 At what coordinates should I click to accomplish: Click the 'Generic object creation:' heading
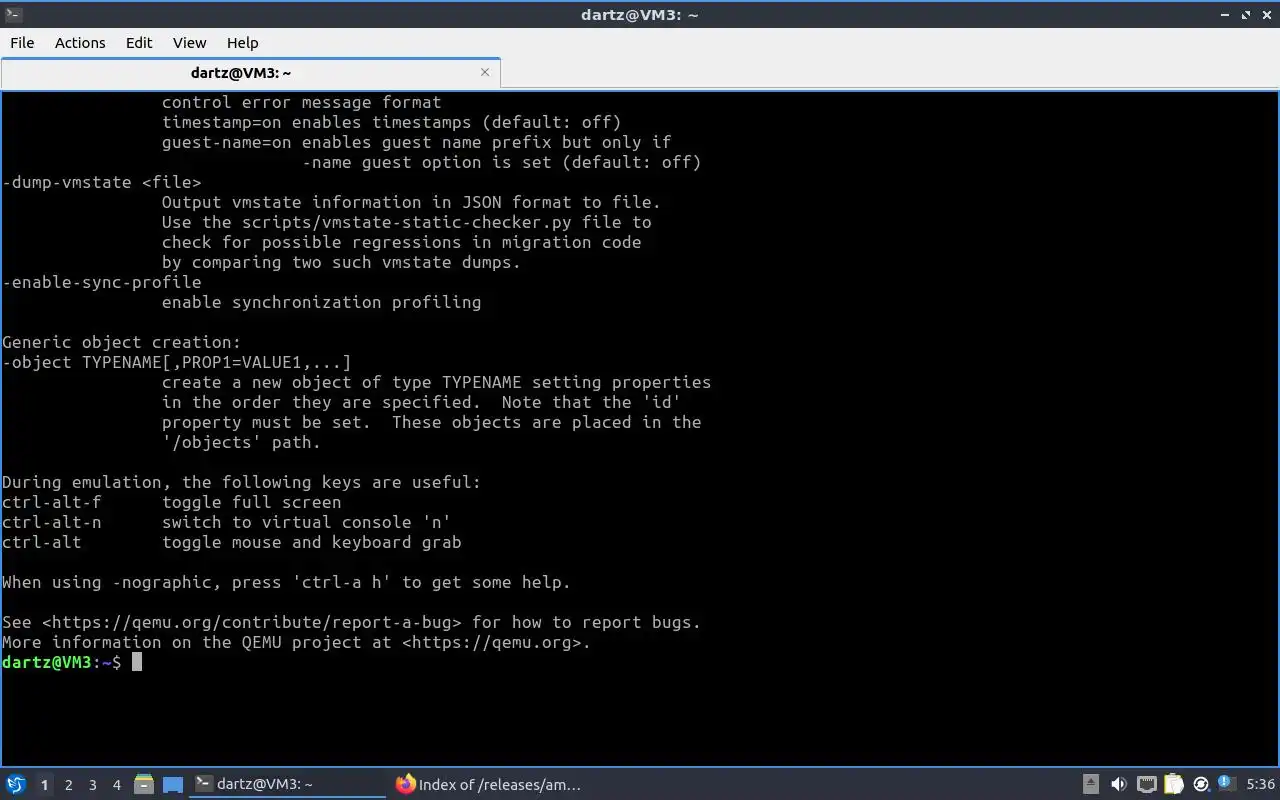122,342
